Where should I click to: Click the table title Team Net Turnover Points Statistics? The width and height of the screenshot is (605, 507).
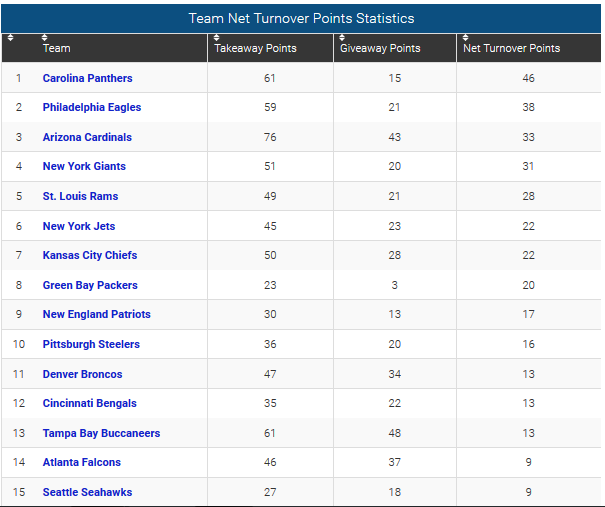(x=301, y=18)
